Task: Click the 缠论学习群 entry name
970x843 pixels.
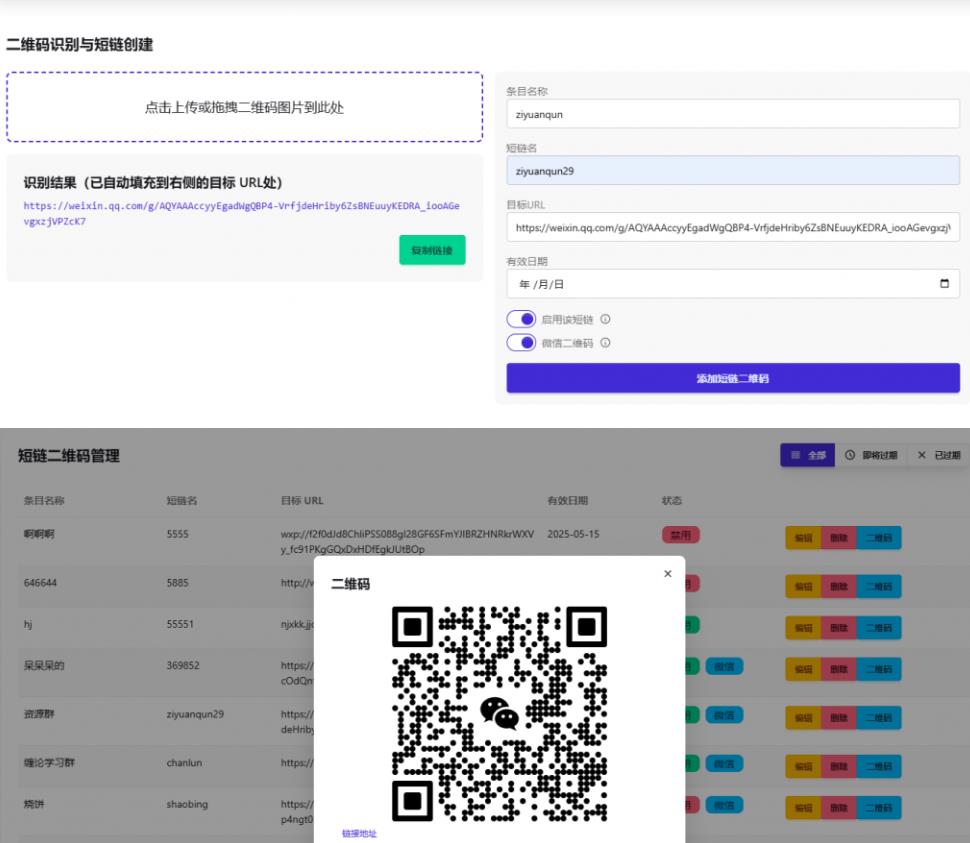Action: click(x=49, y=763)
